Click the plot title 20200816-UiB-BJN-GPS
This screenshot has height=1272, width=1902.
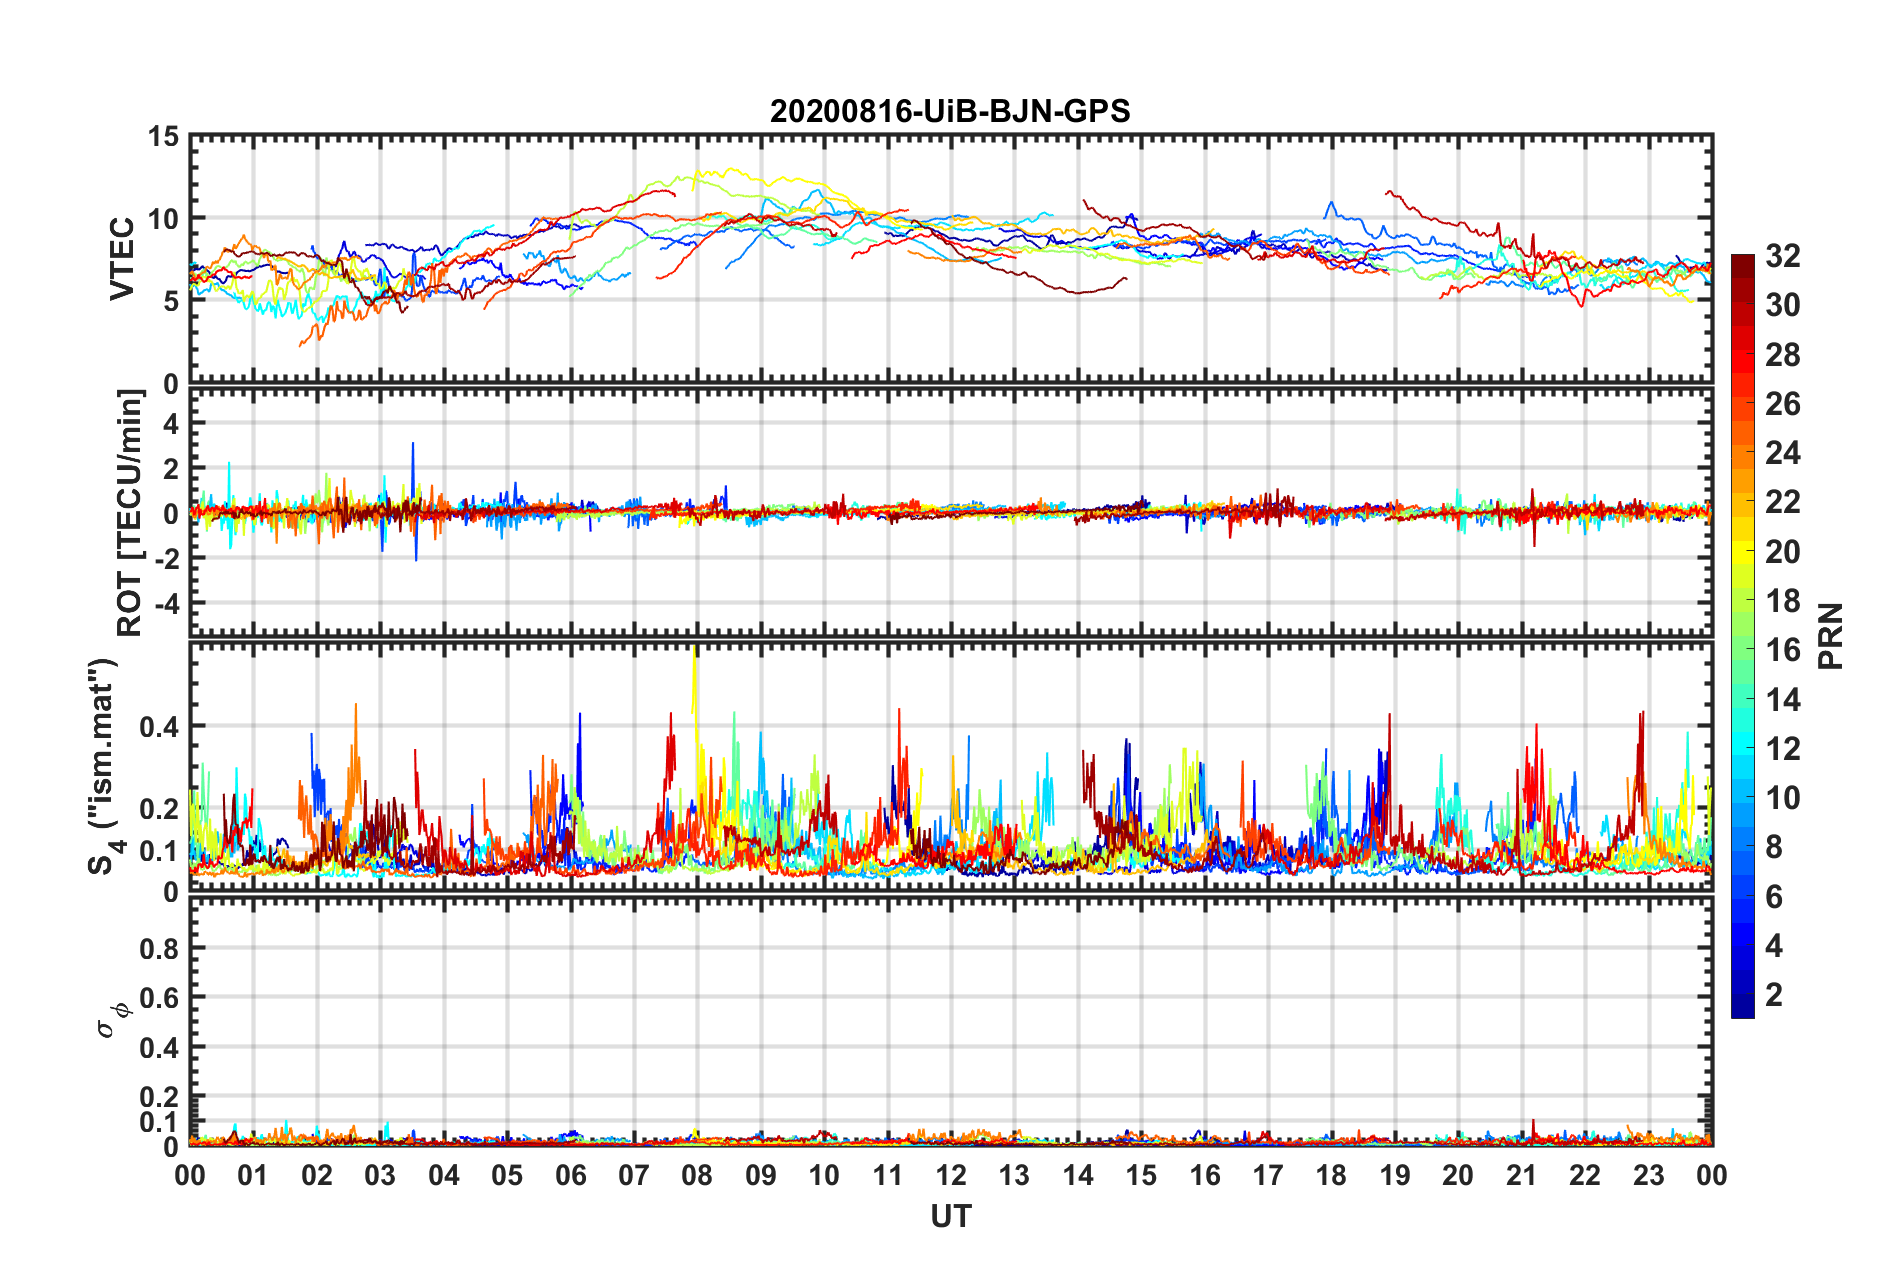(x=950, y=111)
